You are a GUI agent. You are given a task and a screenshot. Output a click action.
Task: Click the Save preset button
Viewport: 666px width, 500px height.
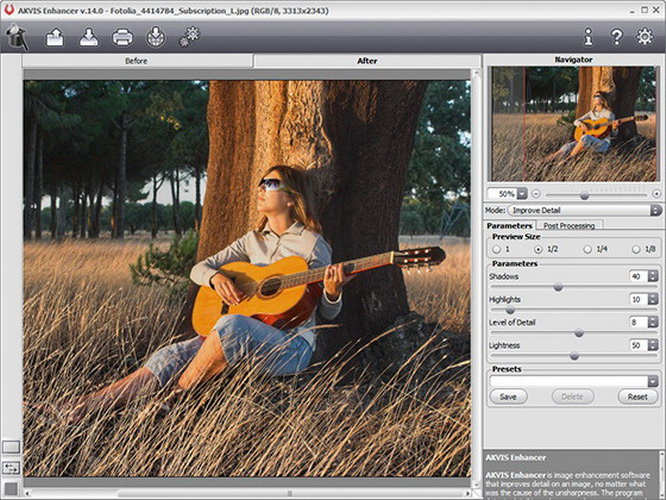508,397
